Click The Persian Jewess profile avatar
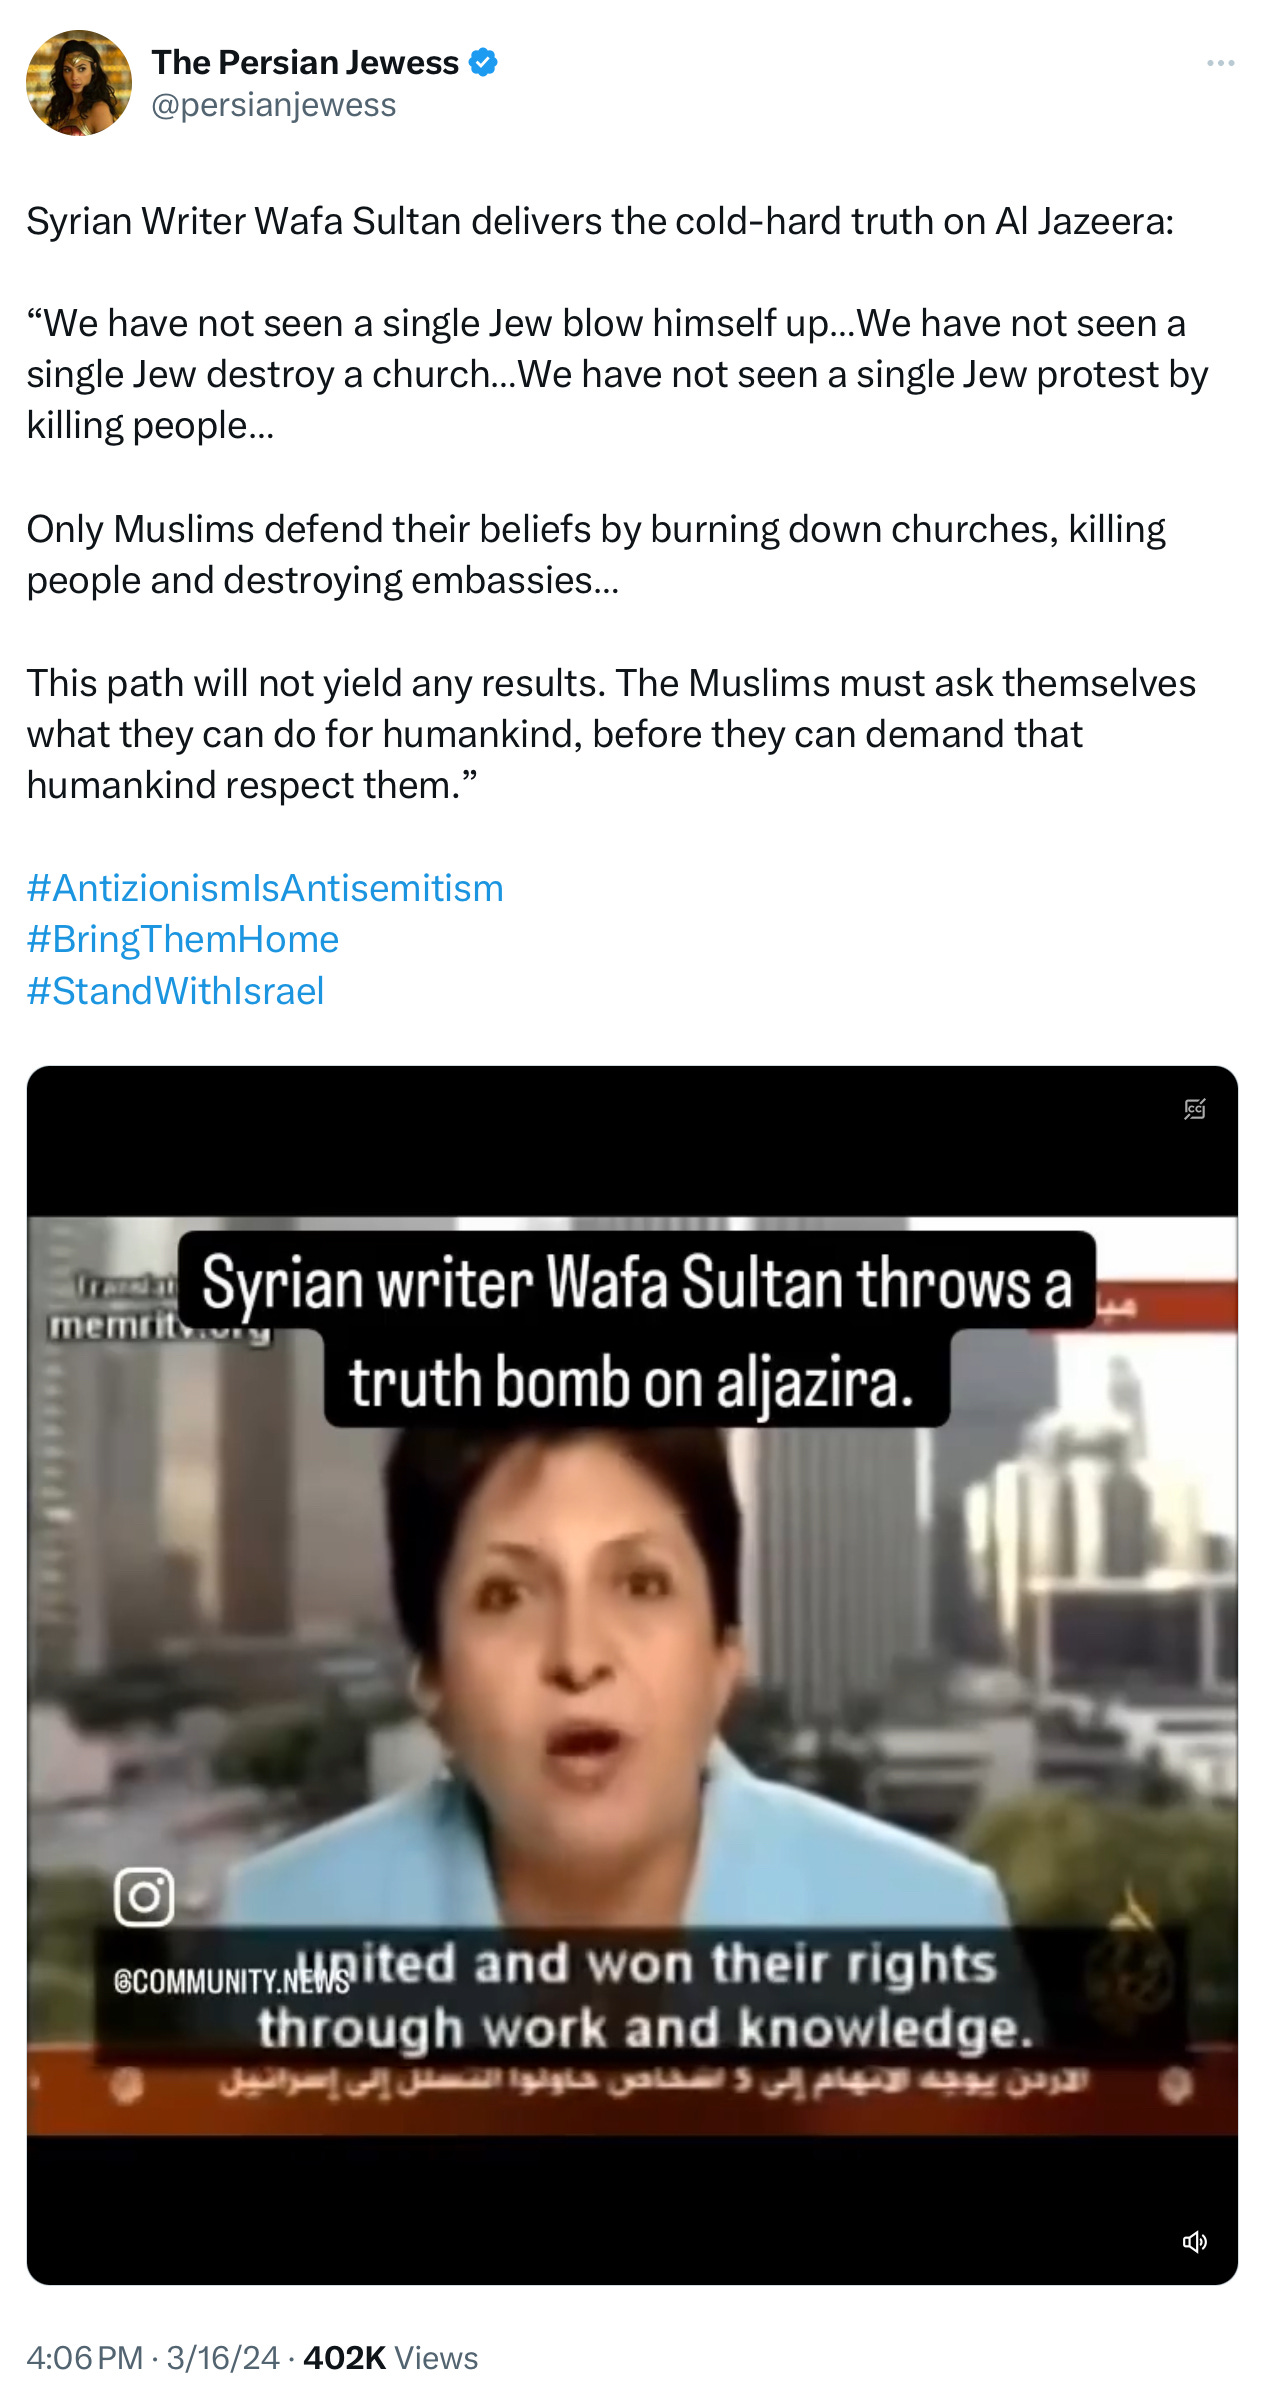Screen dimensions: 1266x2399 tap(79, 83)
